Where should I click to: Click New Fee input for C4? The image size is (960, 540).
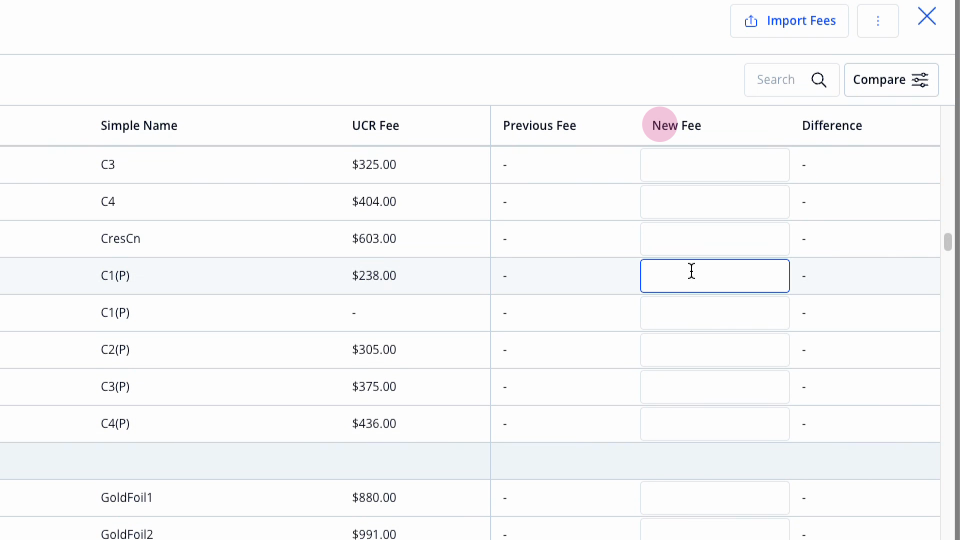tap(714, 202)
